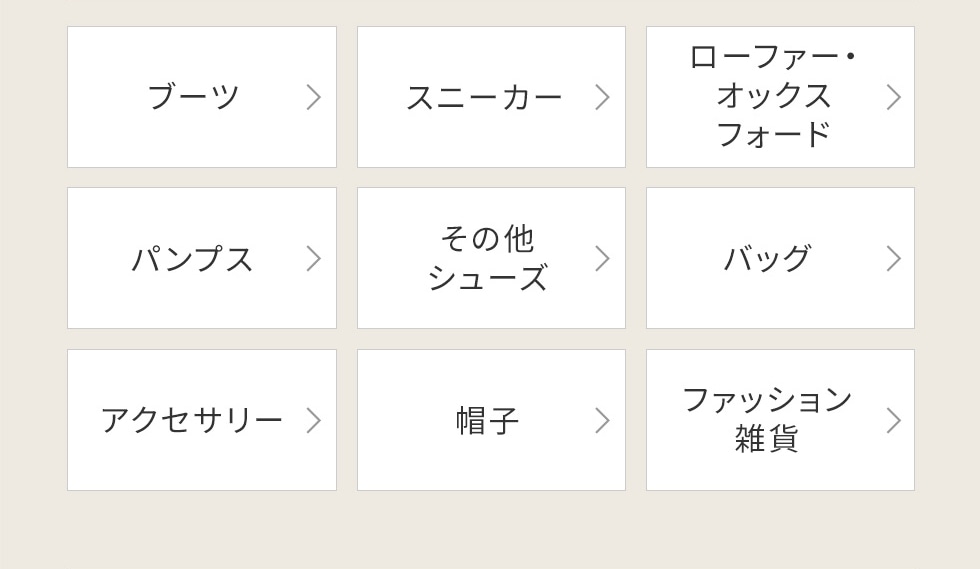The image size is (980, 569).
Task: Choose the ファッション text line
Action: pyautogui.click(x=767, y=400)
